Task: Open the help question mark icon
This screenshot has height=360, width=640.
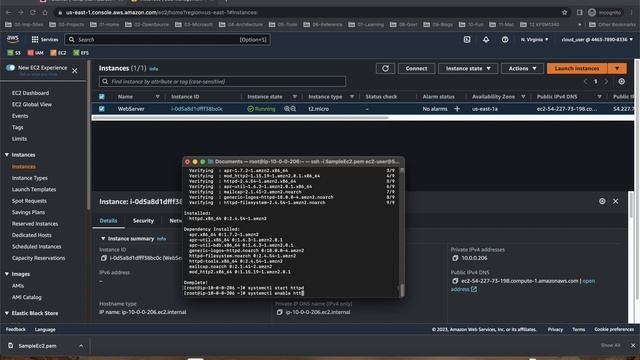Action: point(505,40)
